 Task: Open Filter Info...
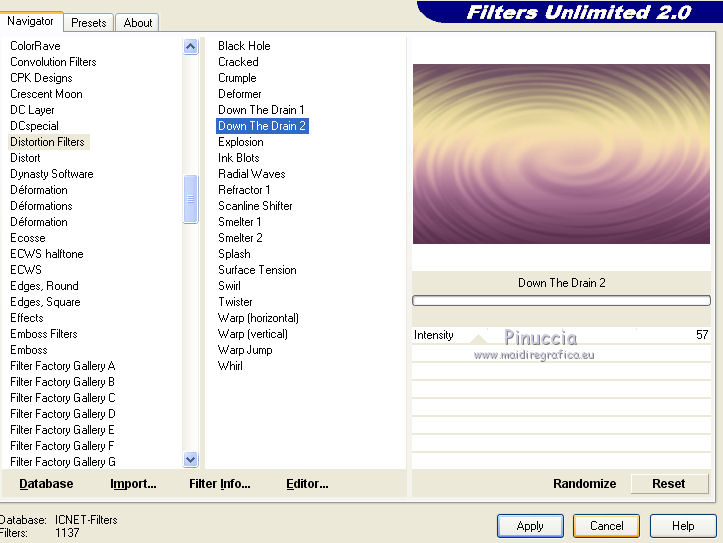click(x=219, y=484)
